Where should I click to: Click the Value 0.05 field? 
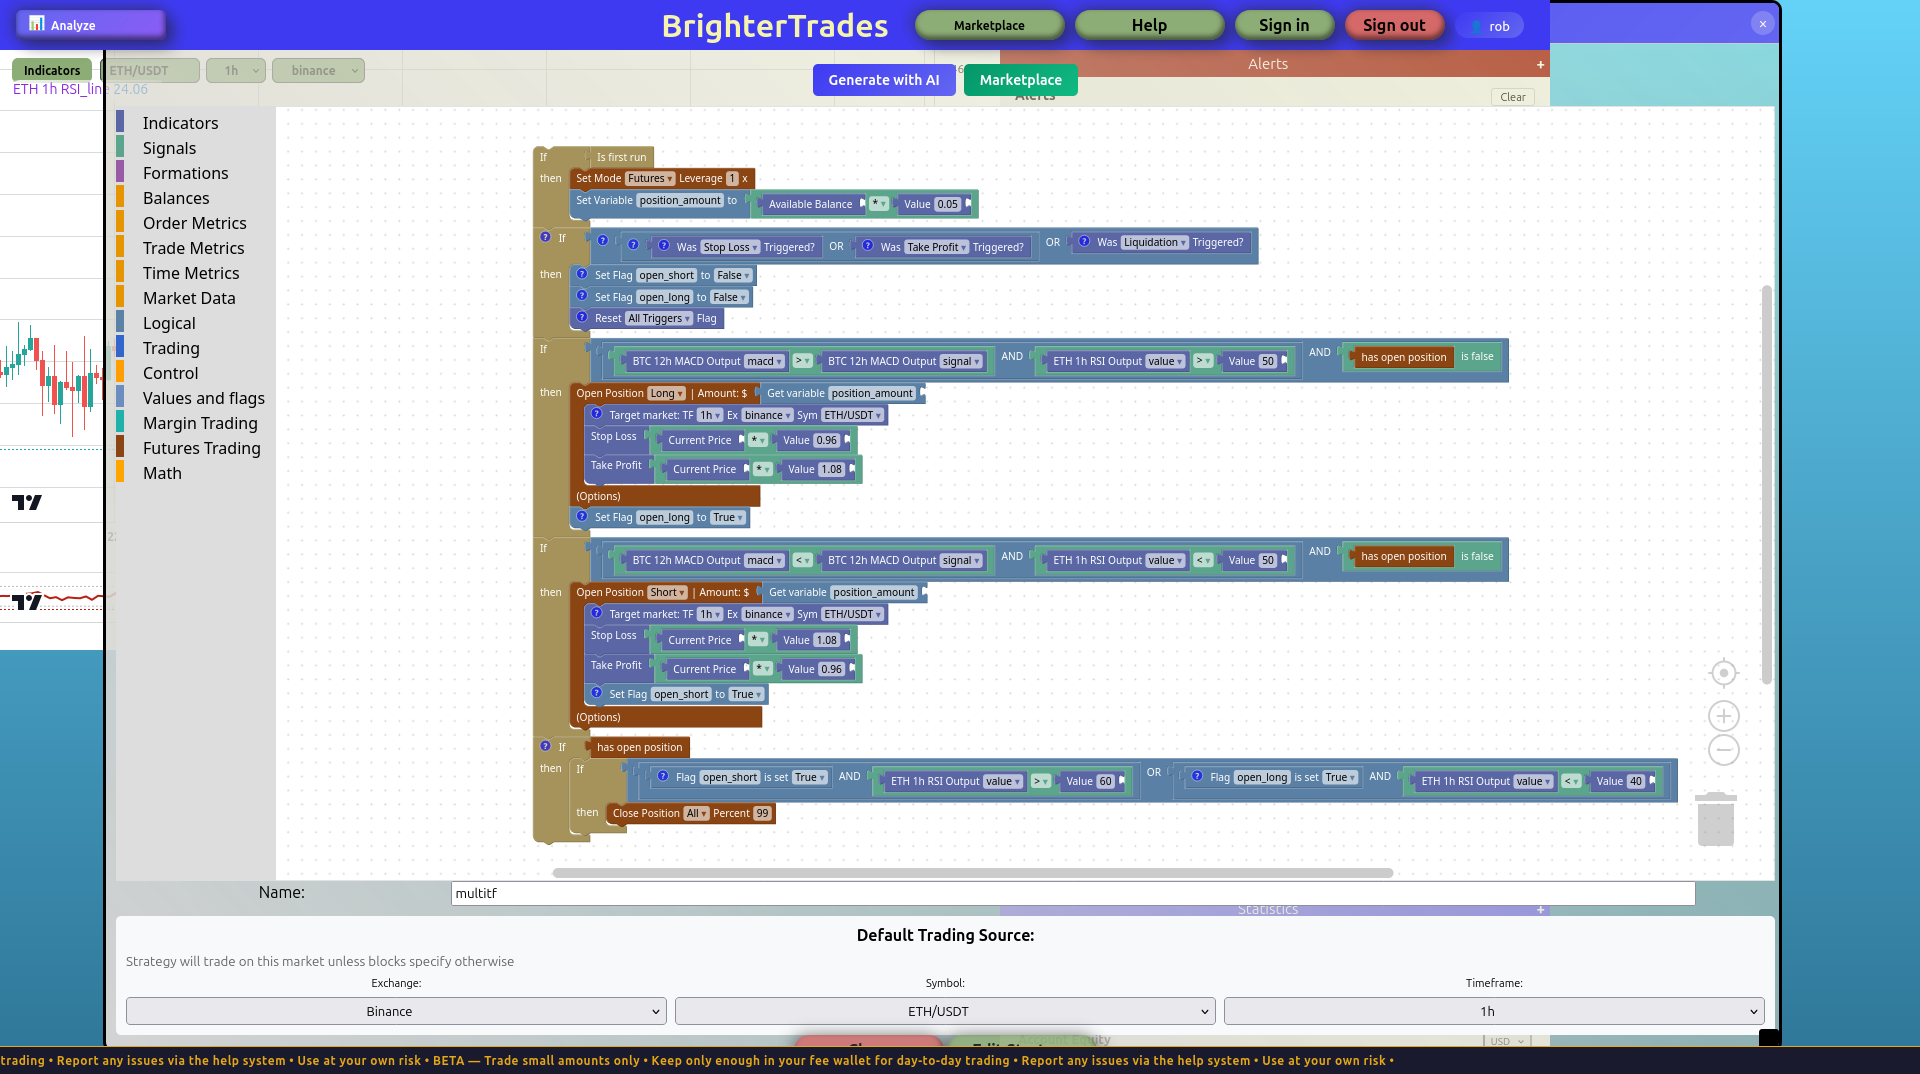pyautogui.click(x=947, y=205)
